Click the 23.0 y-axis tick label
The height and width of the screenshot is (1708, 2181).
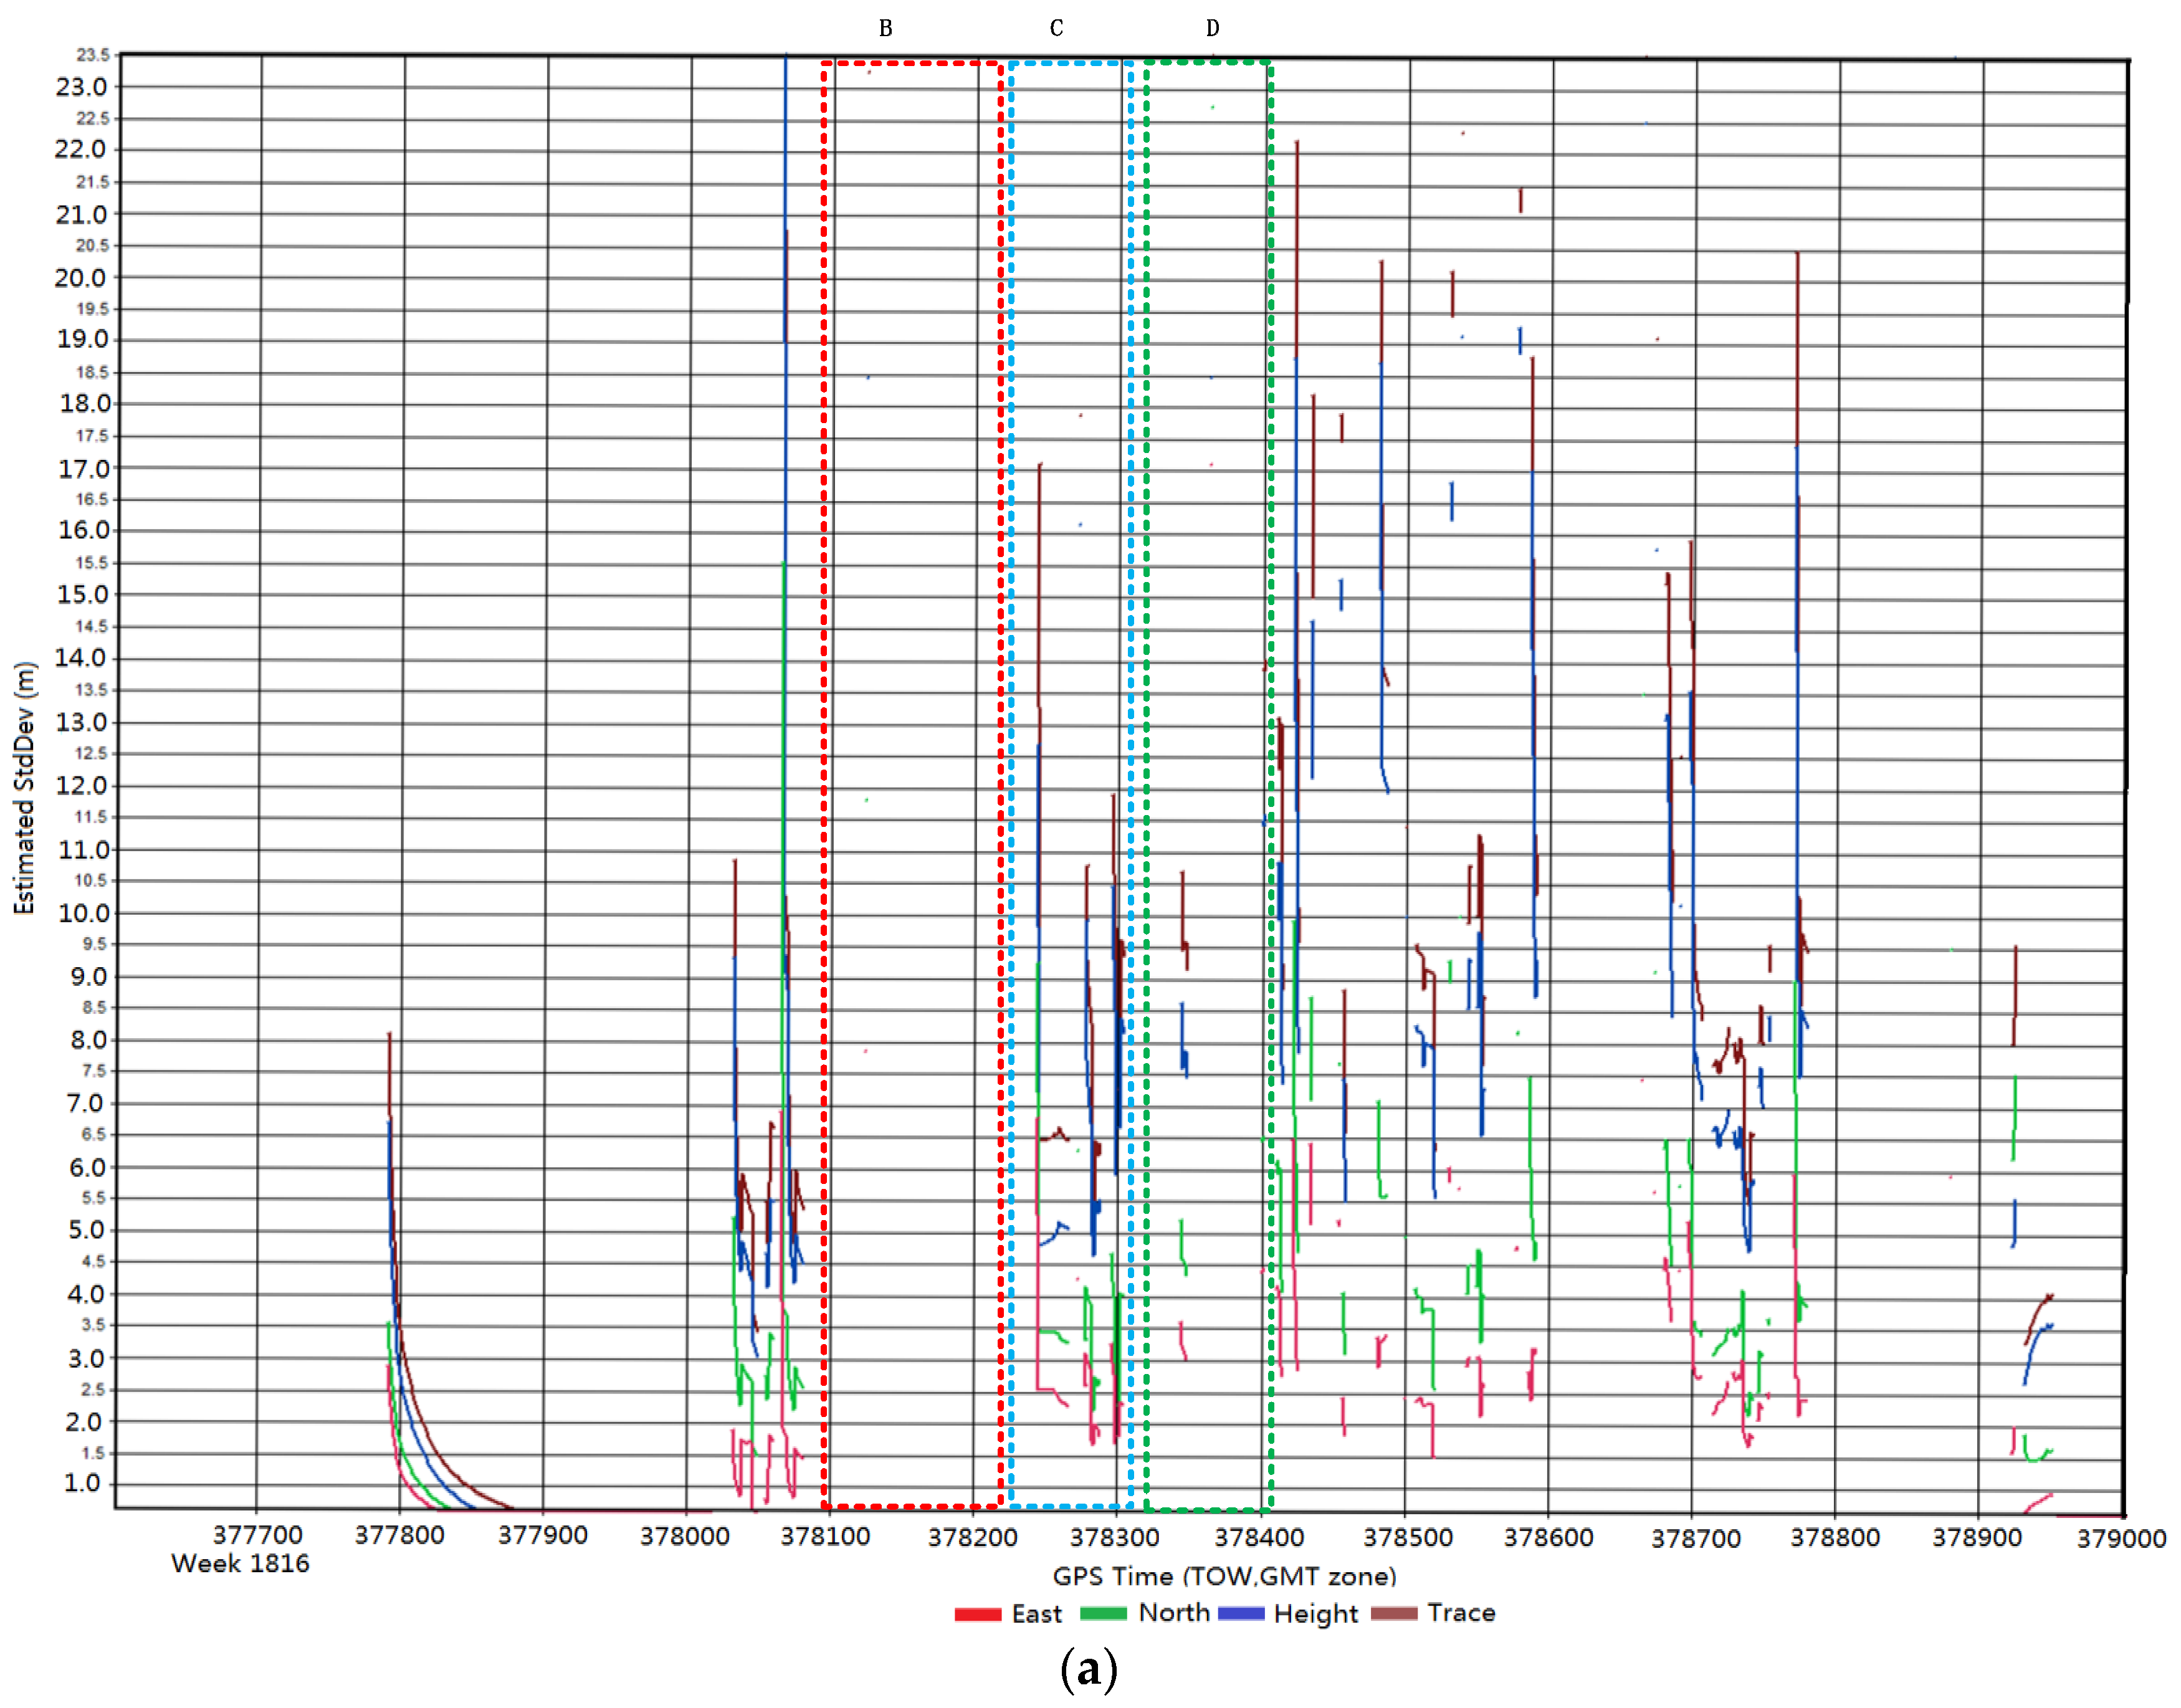coord(81,87)
